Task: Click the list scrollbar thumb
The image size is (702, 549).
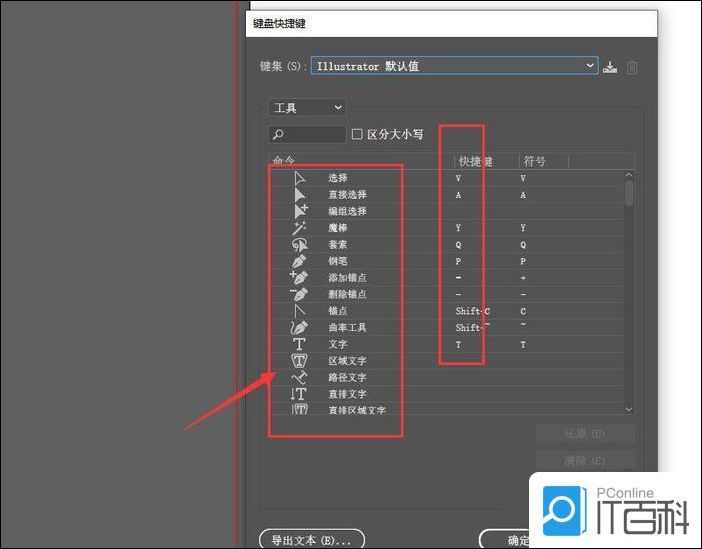Action: click(x=629, y=193)
